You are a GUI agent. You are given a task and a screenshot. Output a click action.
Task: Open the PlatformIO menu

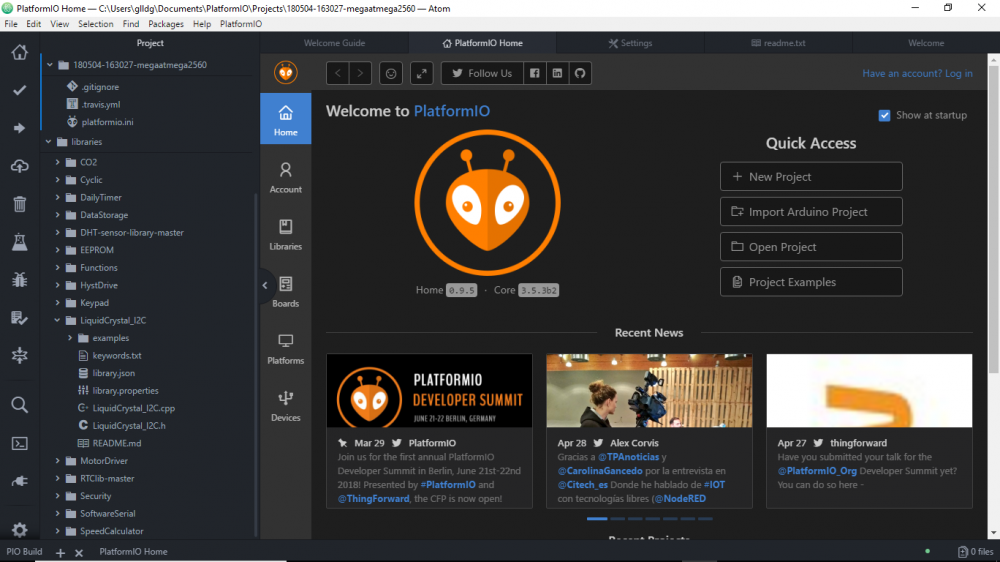(241, 24)
